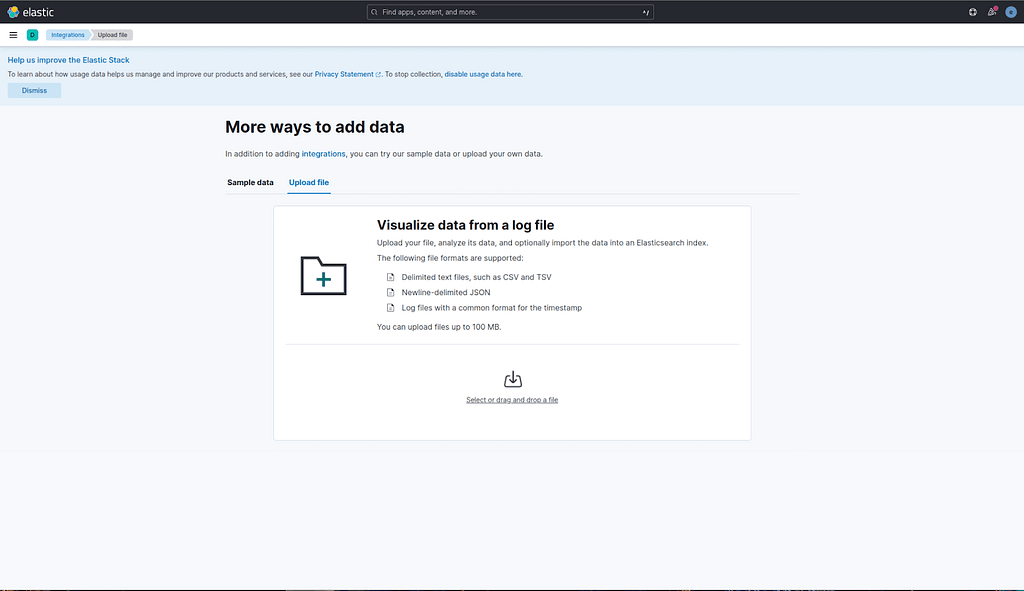1024x591 pixels.
Task: Click You can upload files up to 100 MB text
Action: pyautogui.click(x=439, y=327)
